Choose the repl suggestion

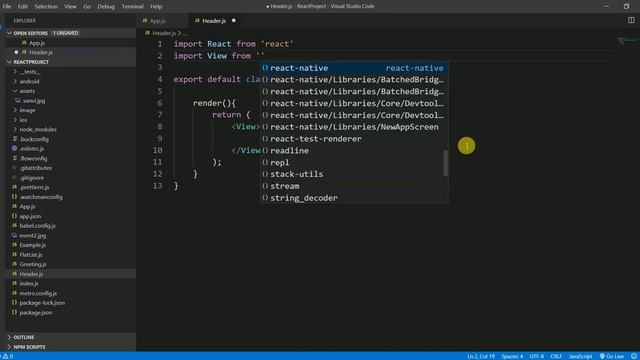[354, 162]
